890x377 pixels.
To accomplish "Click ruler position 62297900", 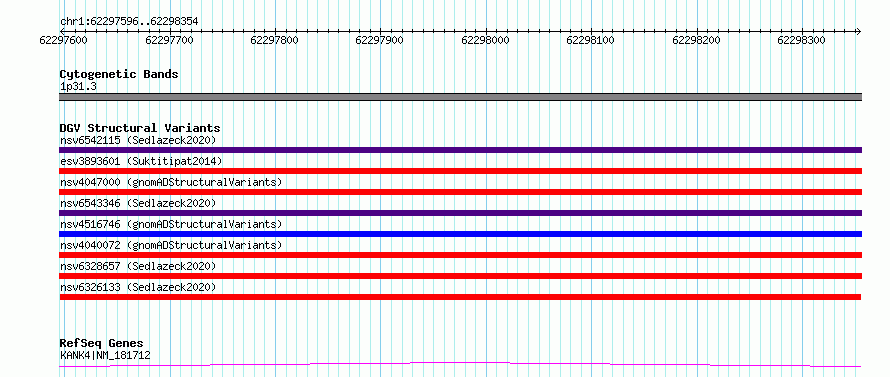I will tap(380, 40).
